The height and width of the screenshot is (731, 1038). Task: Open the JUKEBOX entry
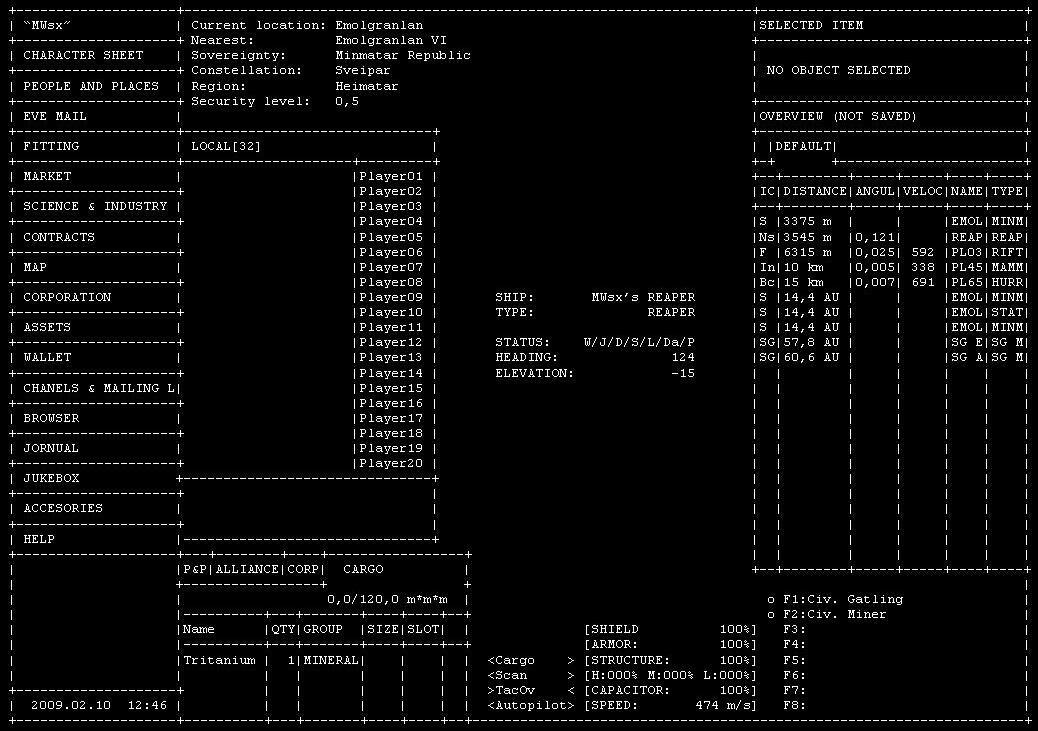tap(51, 477)
